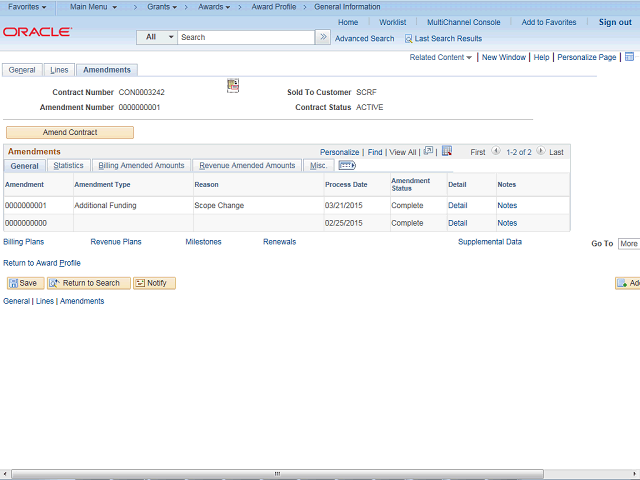Open the Supplemental Data link
This screenshot has width=640, height=480.
click(490, 242)
